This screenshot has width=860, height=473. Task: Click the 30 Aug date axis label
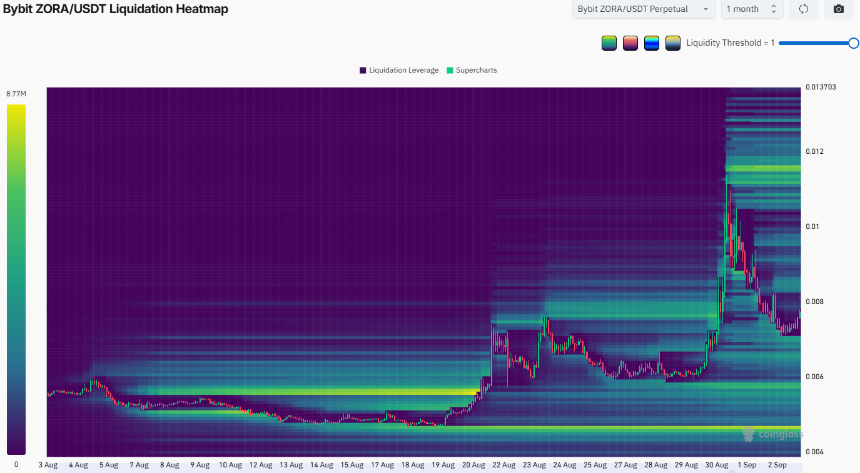[717, 465]
